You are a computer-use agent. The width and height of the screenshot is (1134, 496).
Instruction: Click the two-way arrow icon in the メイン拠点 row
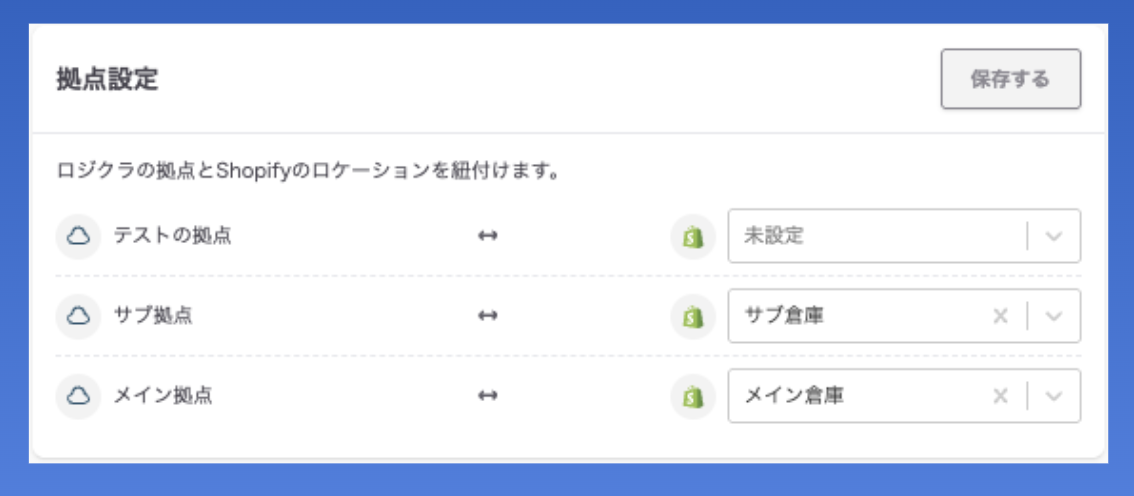(488, 396)
